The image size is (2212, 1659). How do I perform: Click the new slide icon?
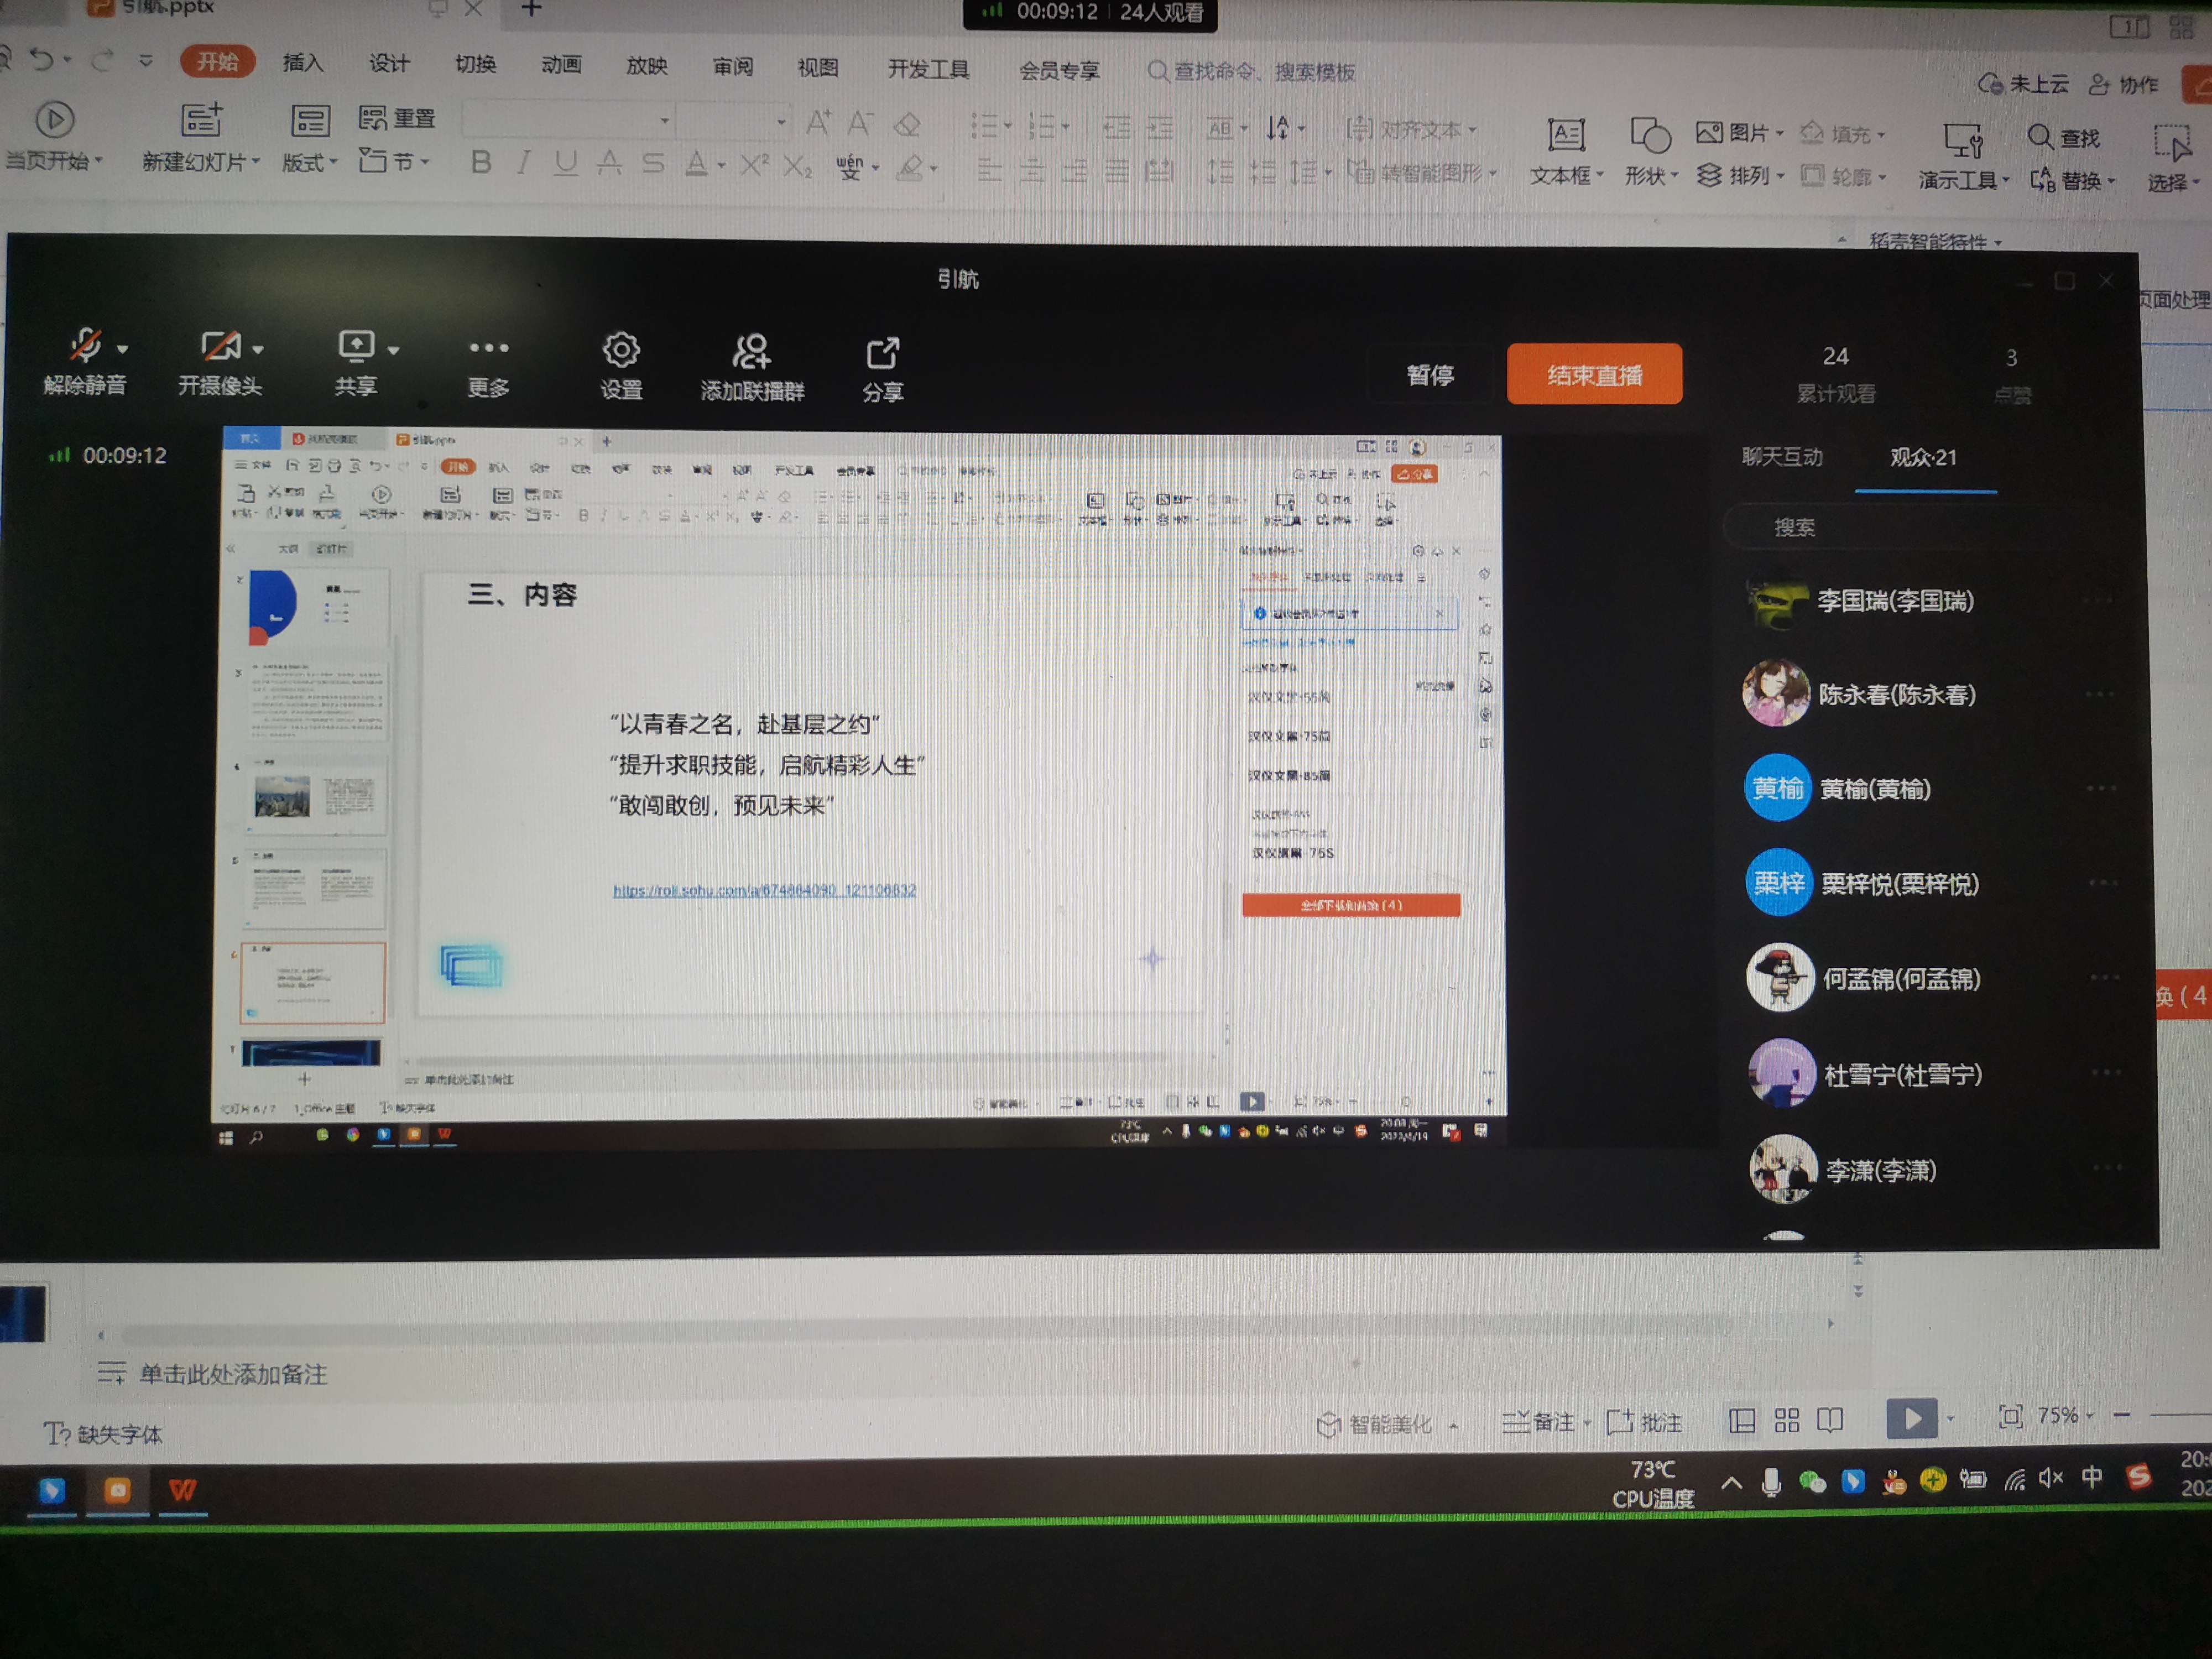click(x=201, y=119)
